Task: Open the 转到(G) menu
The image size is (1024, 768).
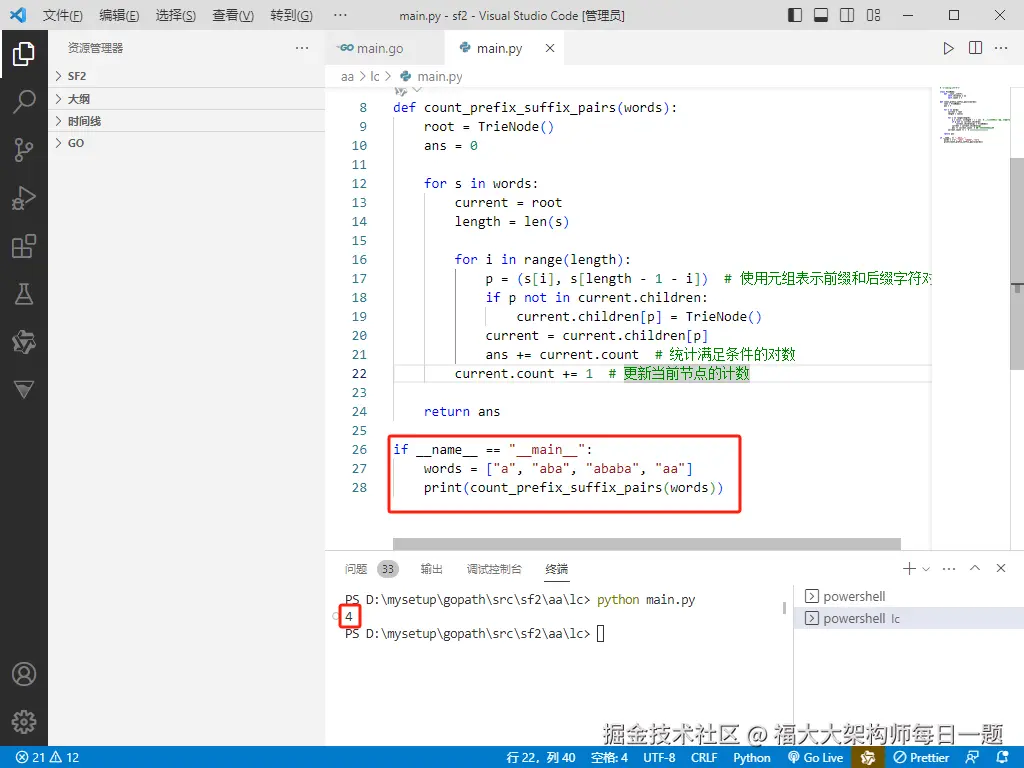Action: (x=291, y=15)
